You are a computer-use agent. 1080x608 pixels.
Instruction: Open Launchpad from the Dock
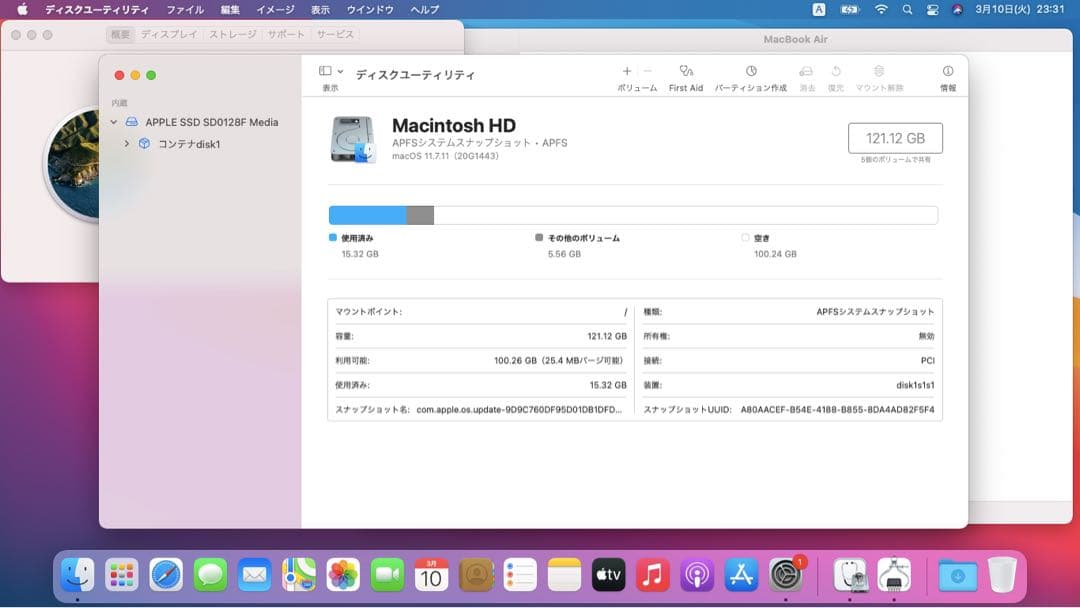tap(122, 576)
